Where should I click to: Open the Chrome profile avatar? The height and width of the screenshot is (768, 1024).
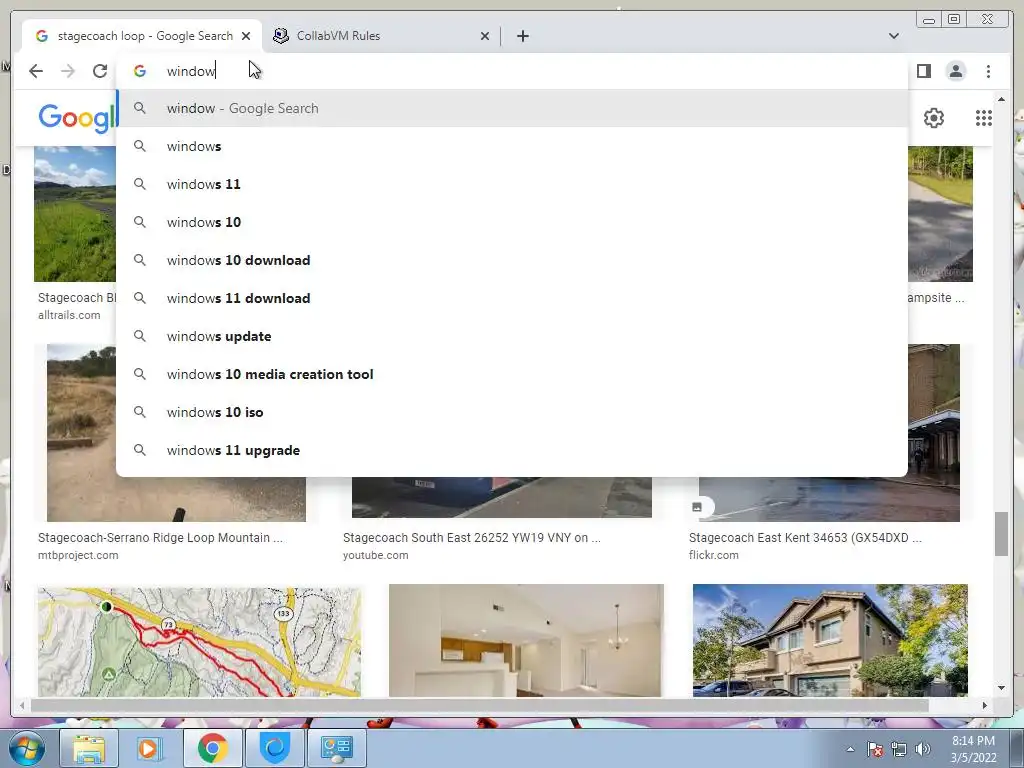(956, 71)
